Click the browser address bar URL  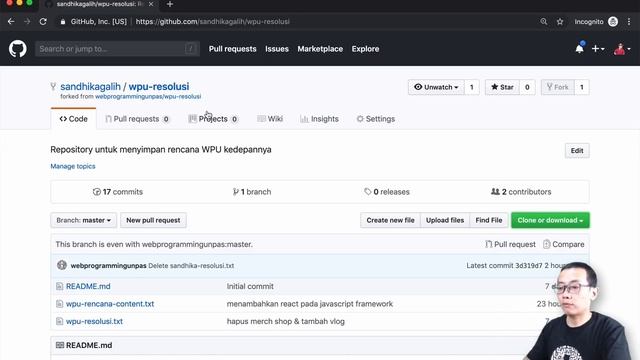(x=213, y=22)
